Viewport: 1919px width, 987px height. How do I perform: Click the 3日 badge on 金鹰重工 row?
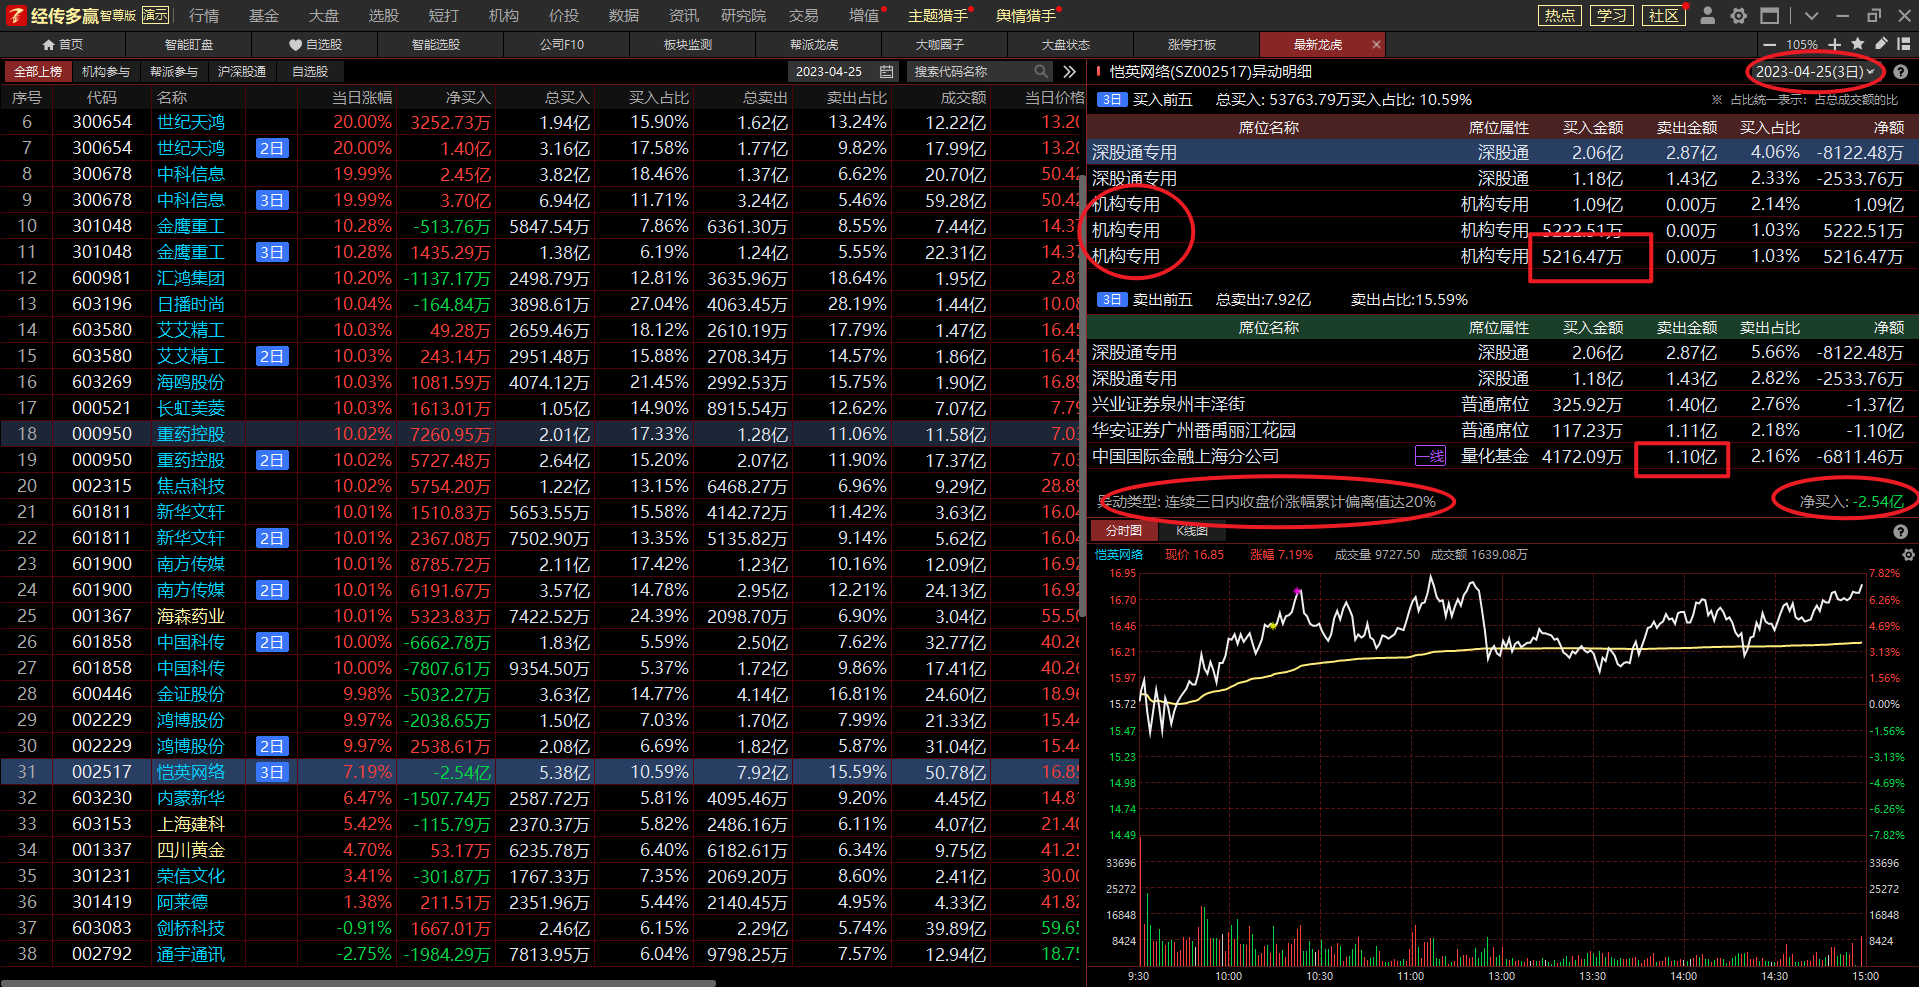pyautogui.click(x=271, y=252)
